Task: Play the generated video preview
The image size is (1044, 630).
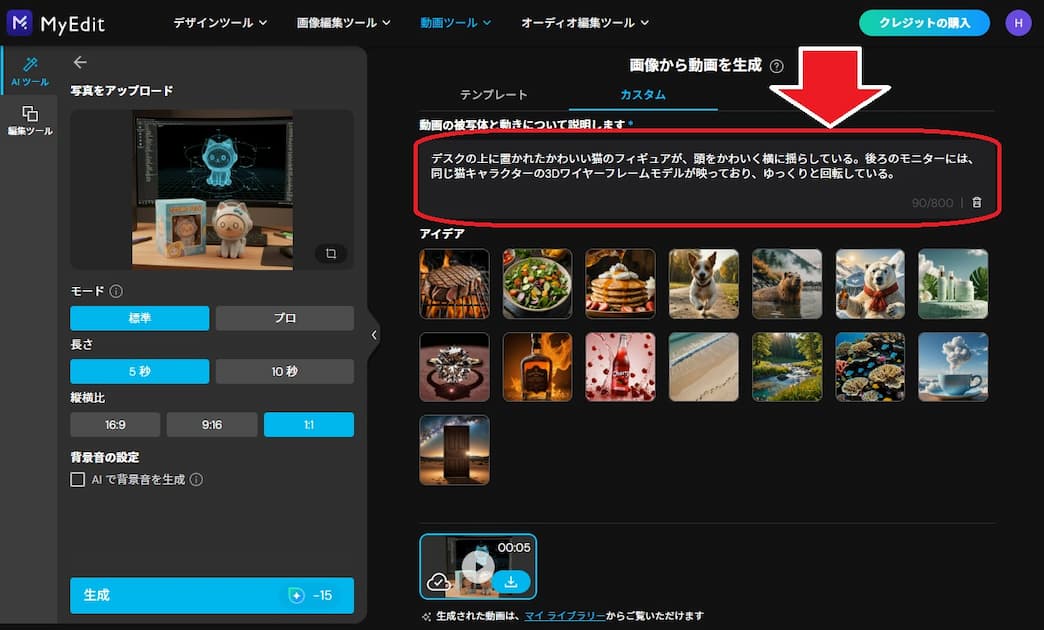Action: 477,566
